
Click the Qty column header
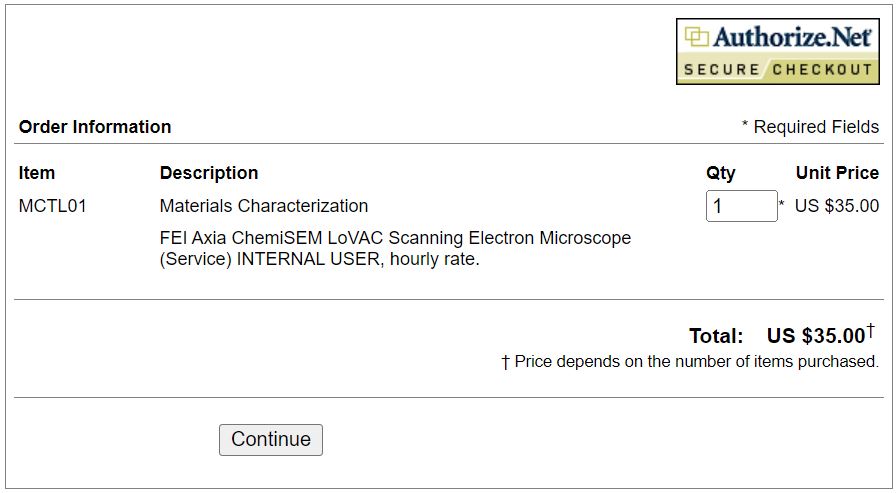(720, 173)
